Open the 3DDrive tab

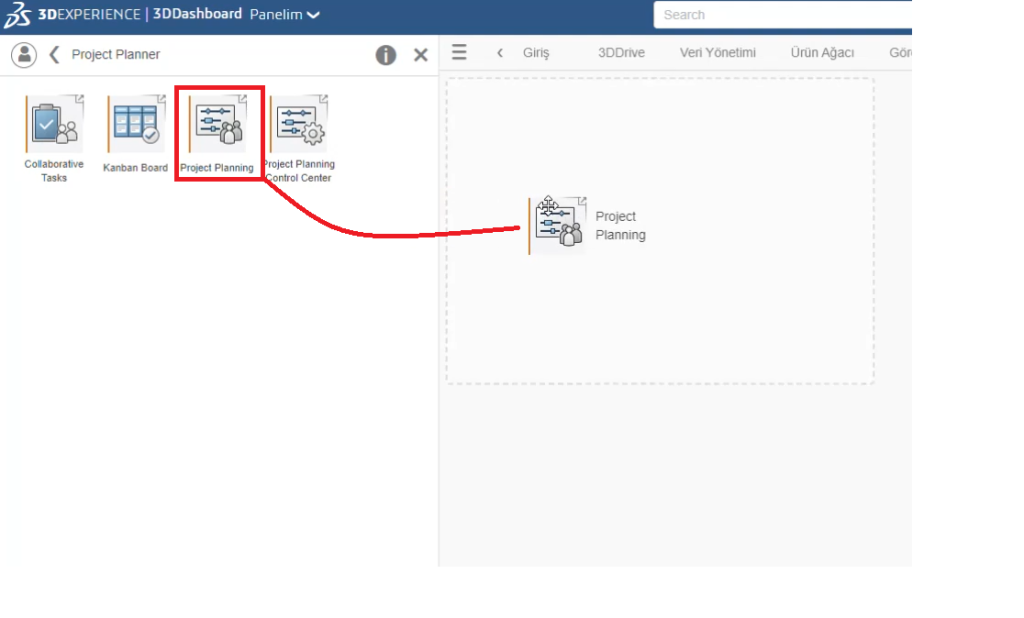coord(621,53)
